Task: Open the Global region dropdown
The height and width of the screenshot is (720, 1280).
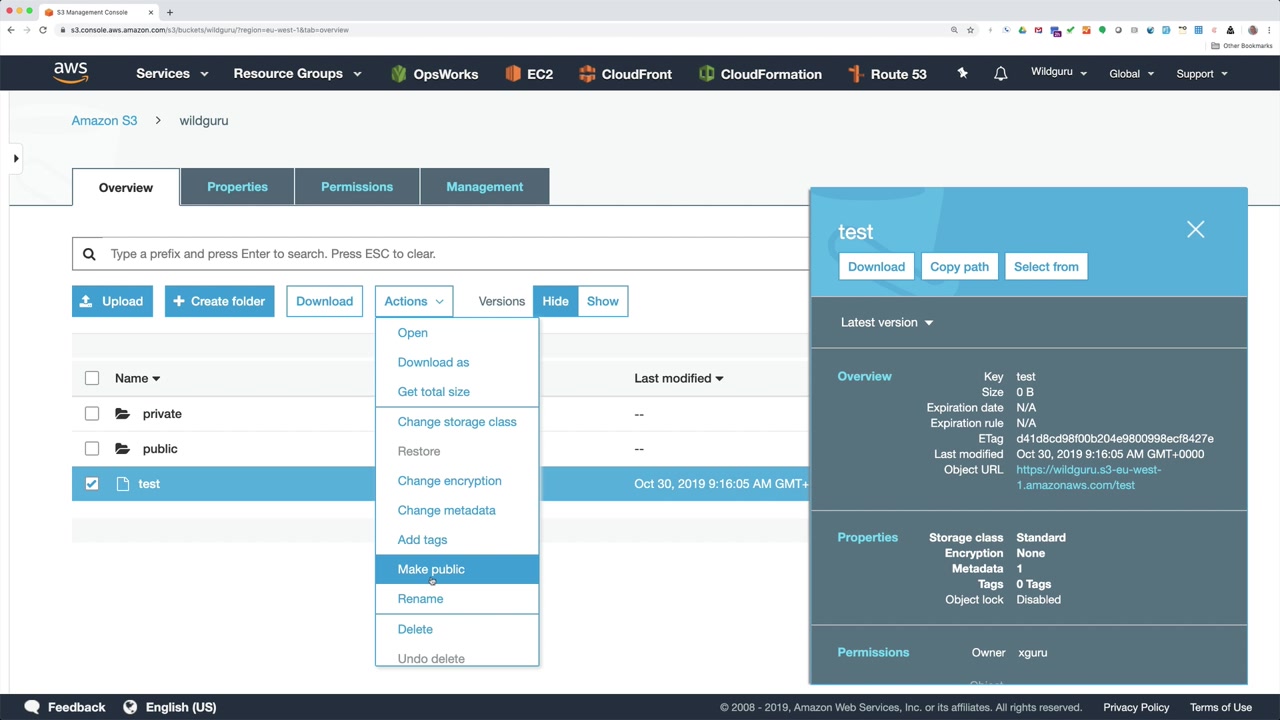Action: (x=1132, y=74)
